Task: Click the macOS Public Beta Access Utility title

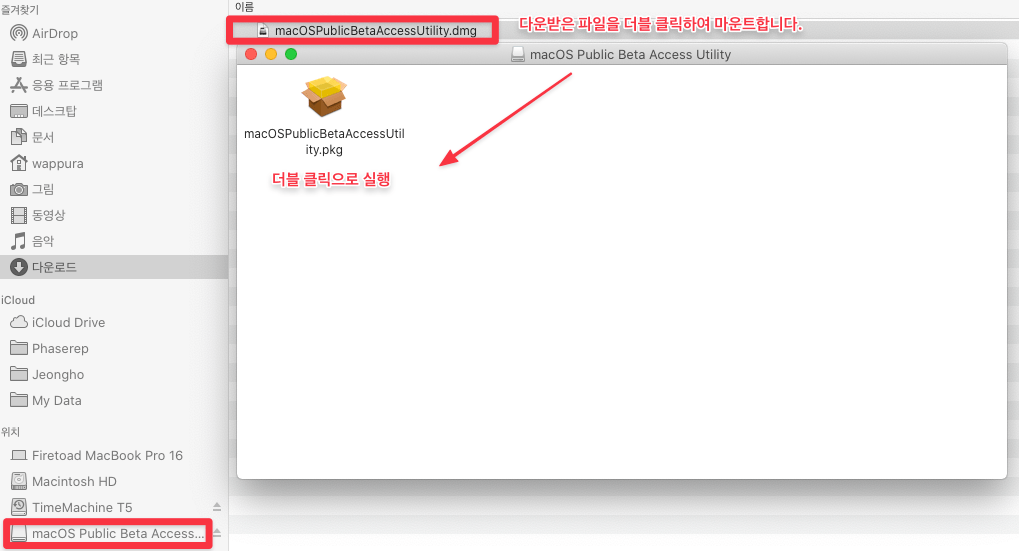Action: coord(630,55)
